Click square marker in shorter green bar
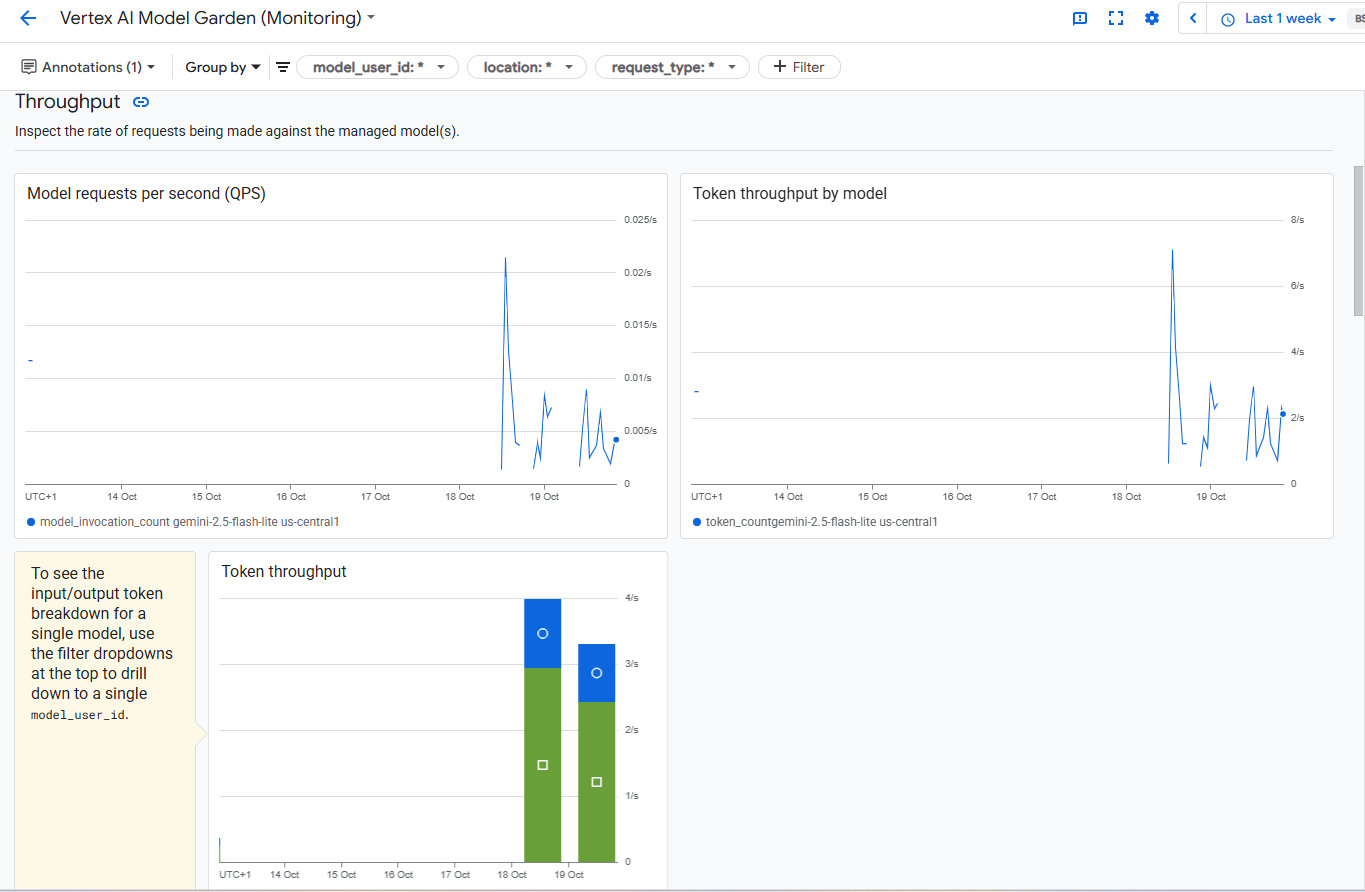The height and width of the screenshot is (892, 1365). pos(597,782)
